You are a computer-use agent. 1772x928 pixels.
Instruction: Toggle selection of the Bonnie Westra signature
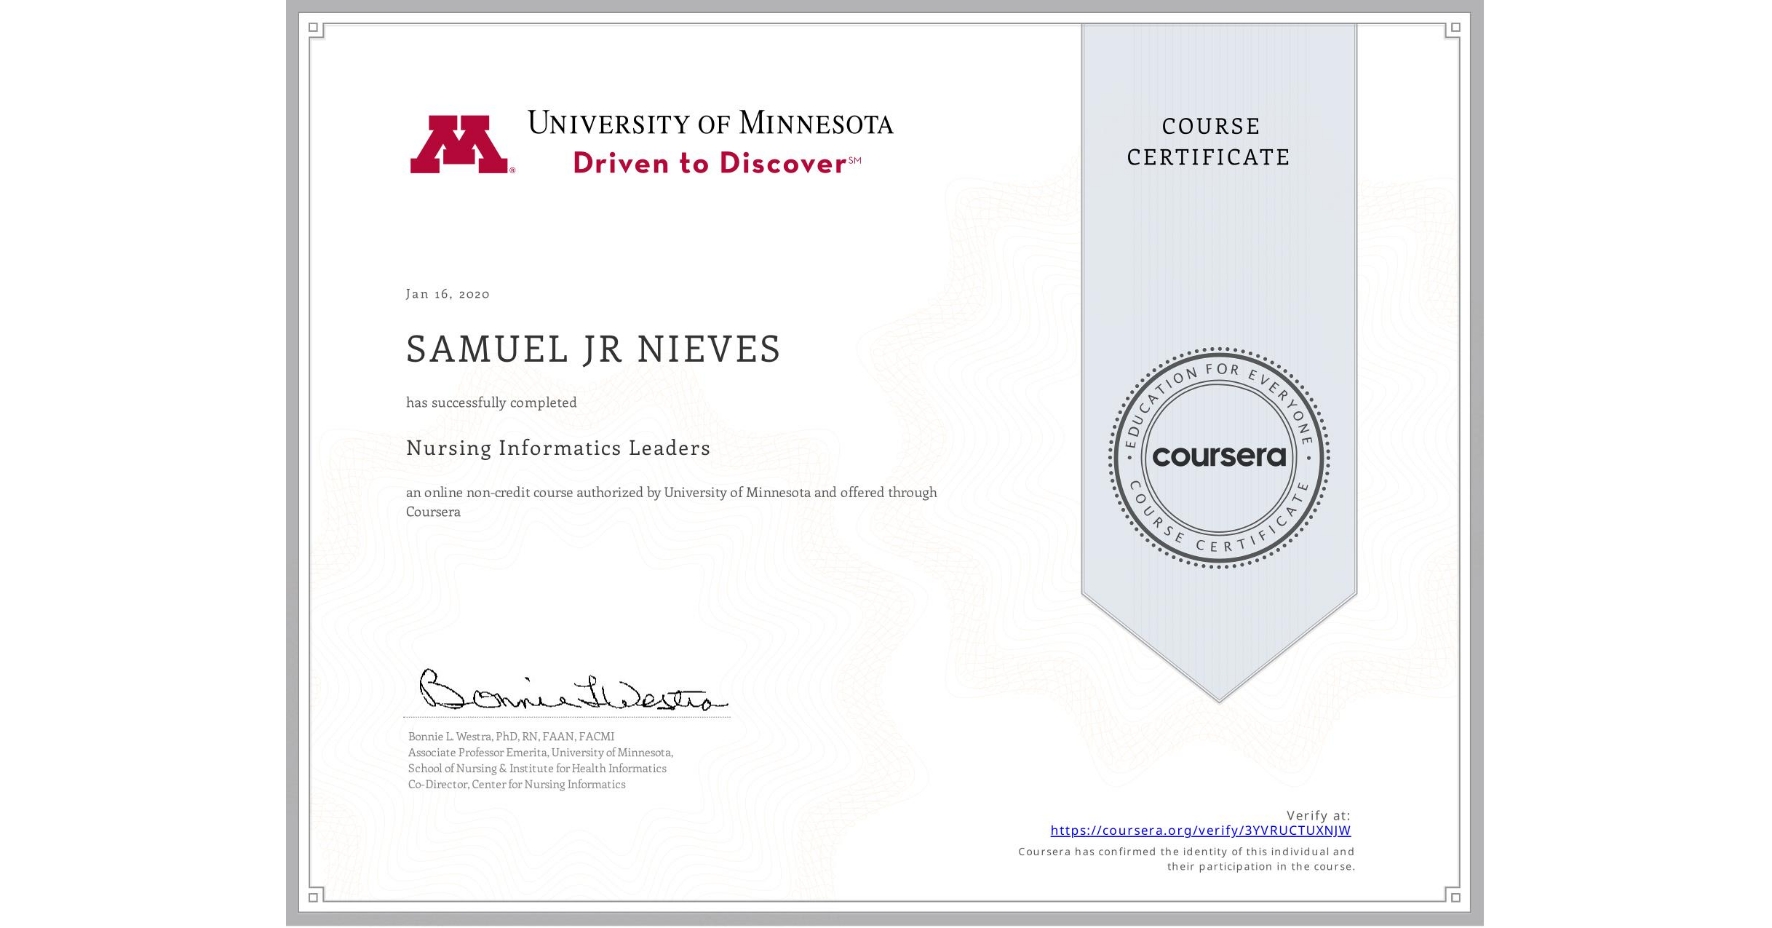tap(565, 689)
